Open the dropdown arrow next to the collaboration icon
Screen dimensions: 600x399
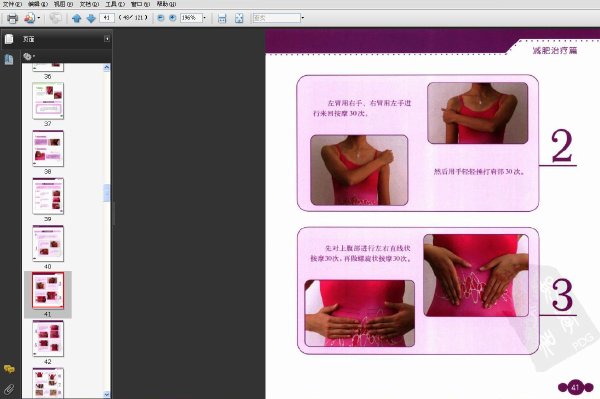[39, 18]
